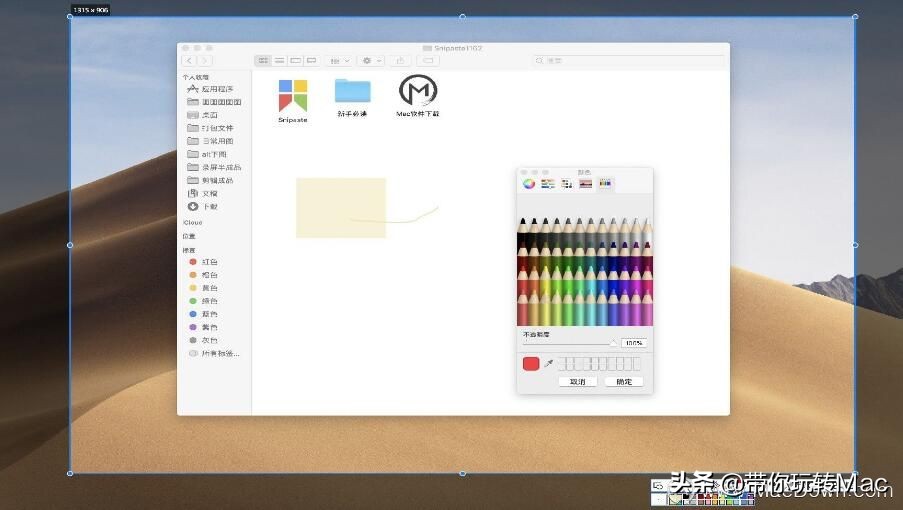
Task: Switch Finder to column view
Action: pyautogui.click(x=295, y=60)
